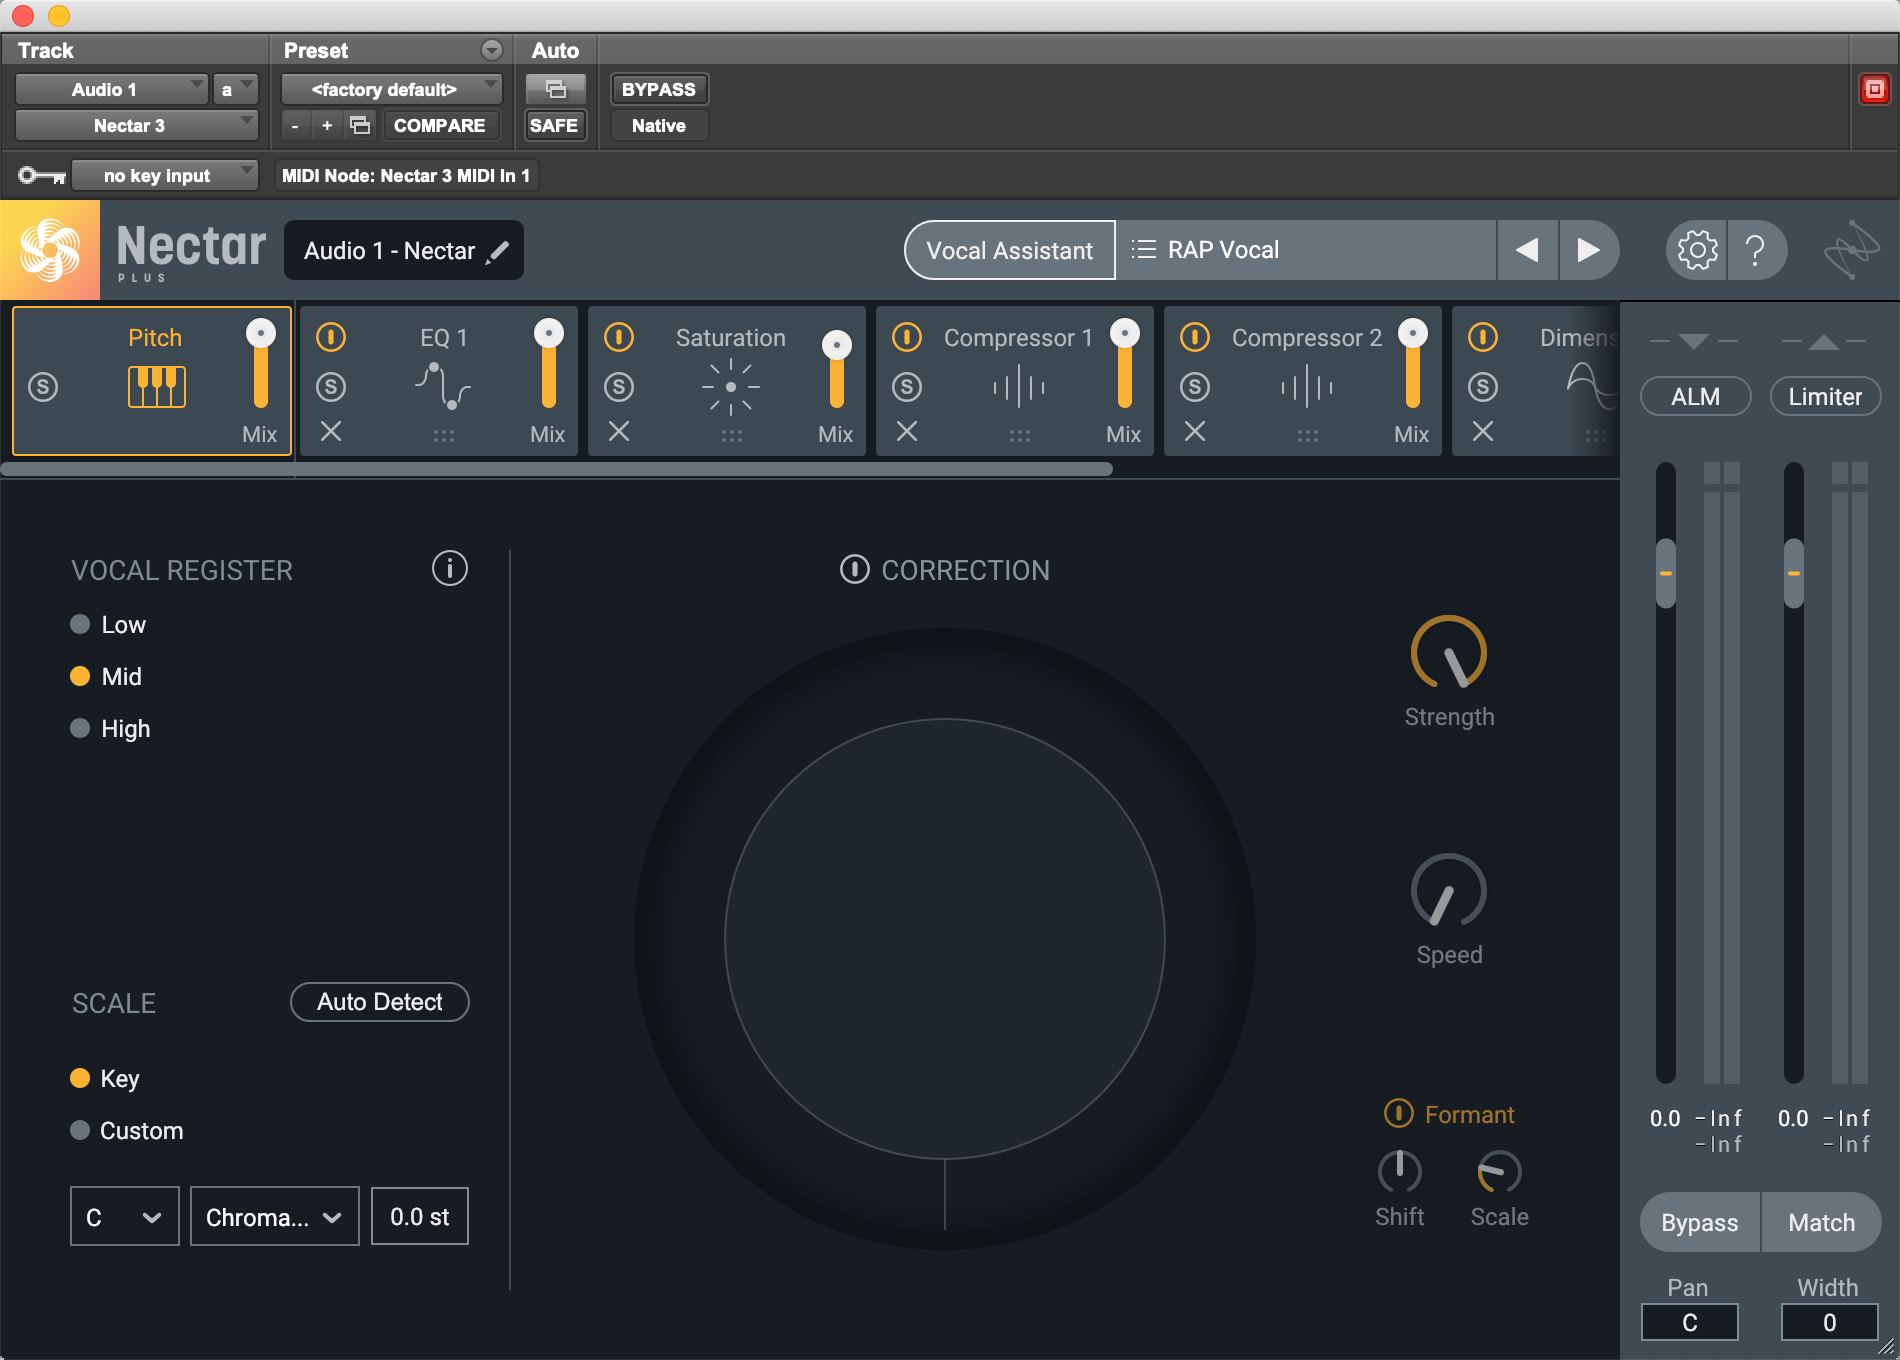This screenshot has height=1360, width=1900.
Task: Click the Vocal Assistant button
Action: (1009, 250)
